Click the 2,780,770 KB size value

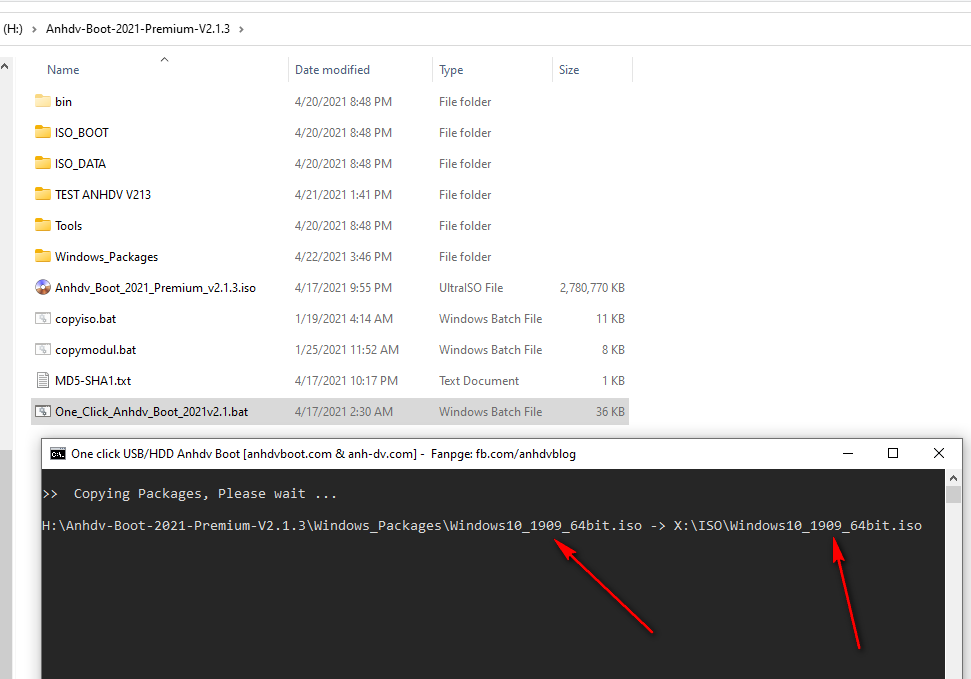(592, 287)
